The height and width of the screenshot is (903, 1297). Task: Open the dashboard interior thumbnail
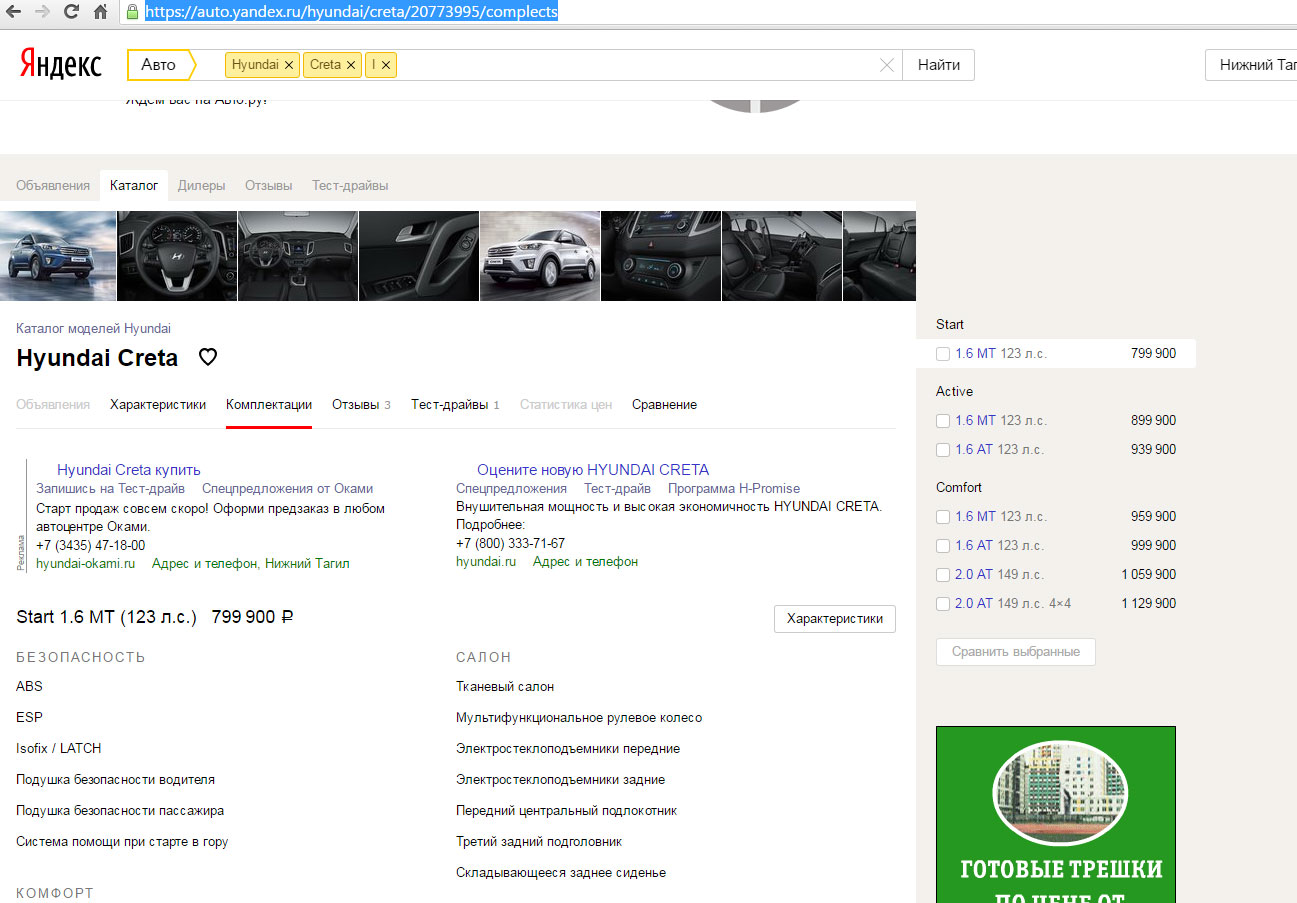point(298,256)
